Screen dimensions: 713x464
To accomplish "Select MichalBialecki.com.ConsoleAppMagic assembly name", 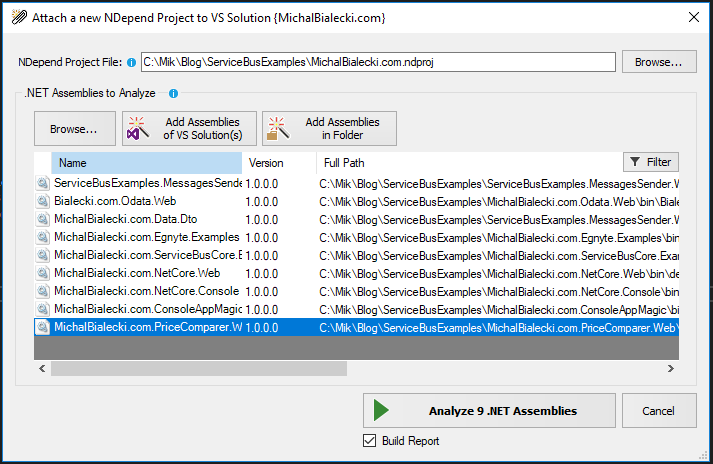I will (x=148, y=309).
